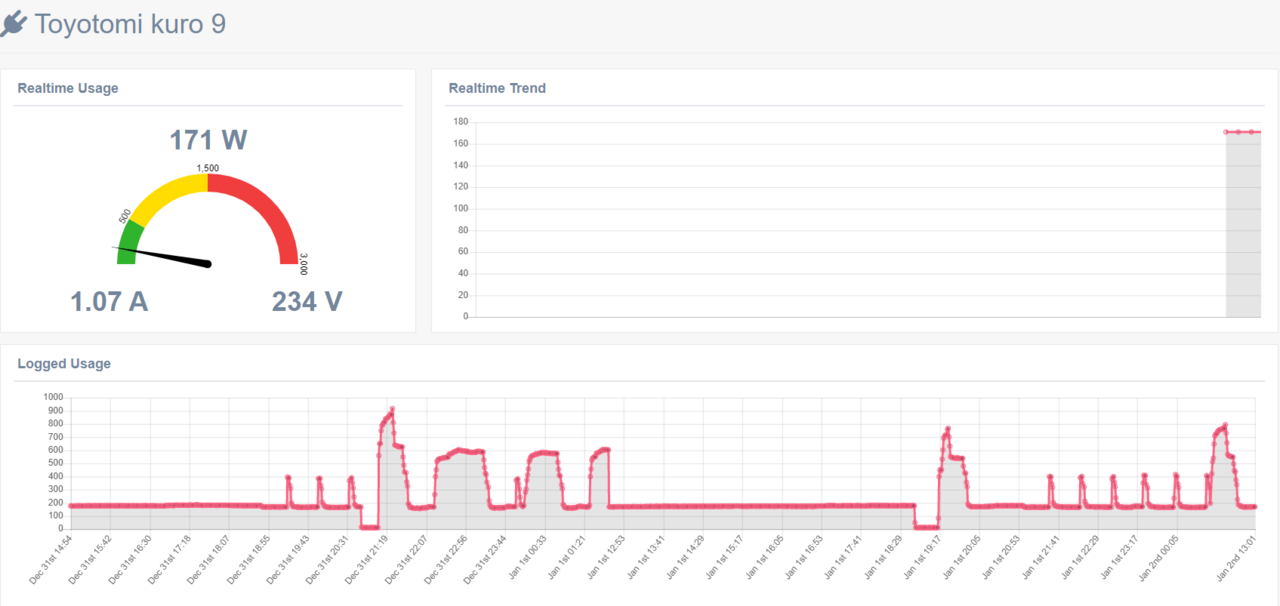This screenshot has height=606, width=1280.
Task: Click the Dec 31st 16:30 time label
Action: pos(130,558)
